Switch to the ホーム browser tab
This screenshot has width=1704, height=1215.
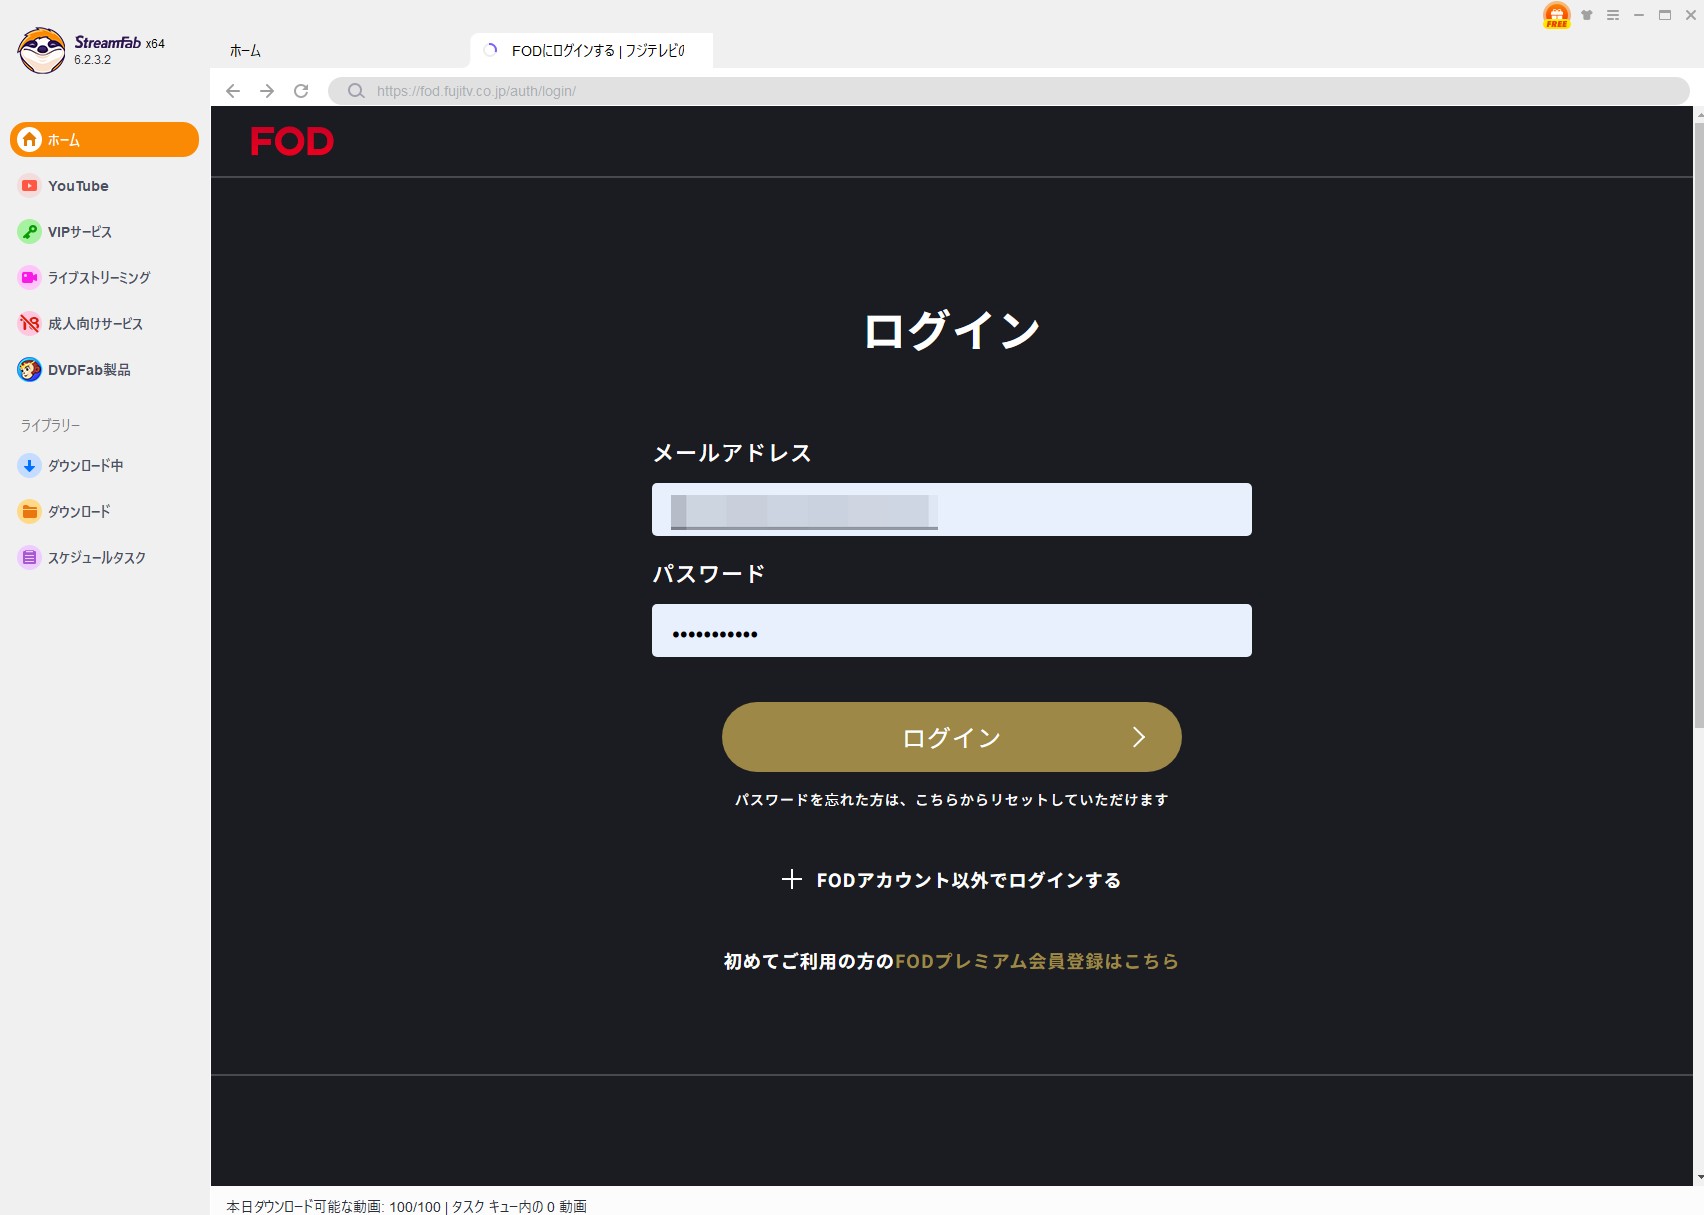coord(245,51)
